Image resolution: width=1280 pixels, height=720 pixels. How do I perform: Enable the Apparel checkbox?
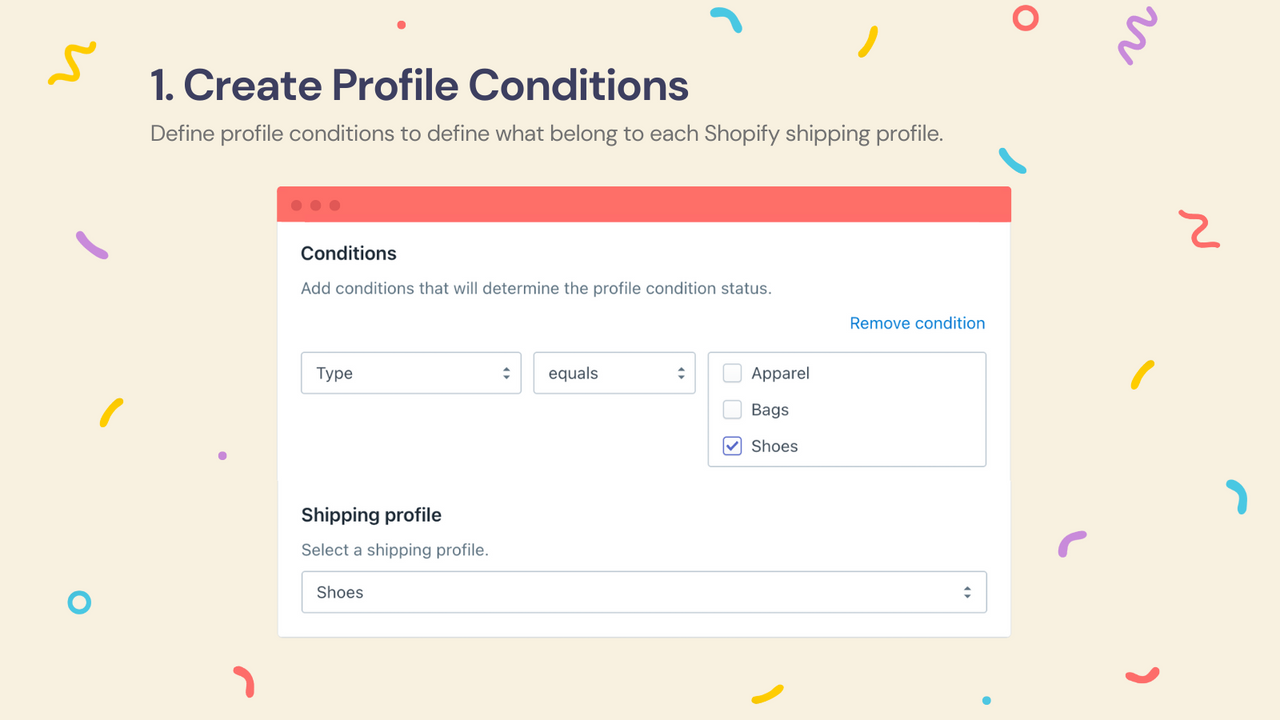click(x=732, y=372)
